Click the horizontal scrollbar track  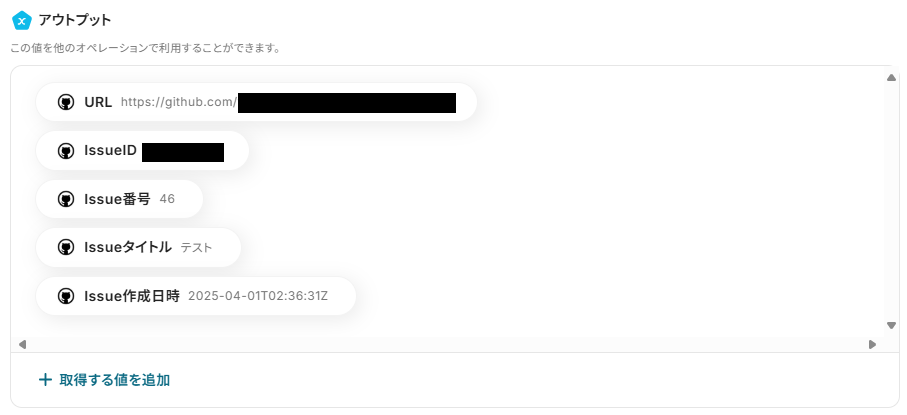pos(447,344)
